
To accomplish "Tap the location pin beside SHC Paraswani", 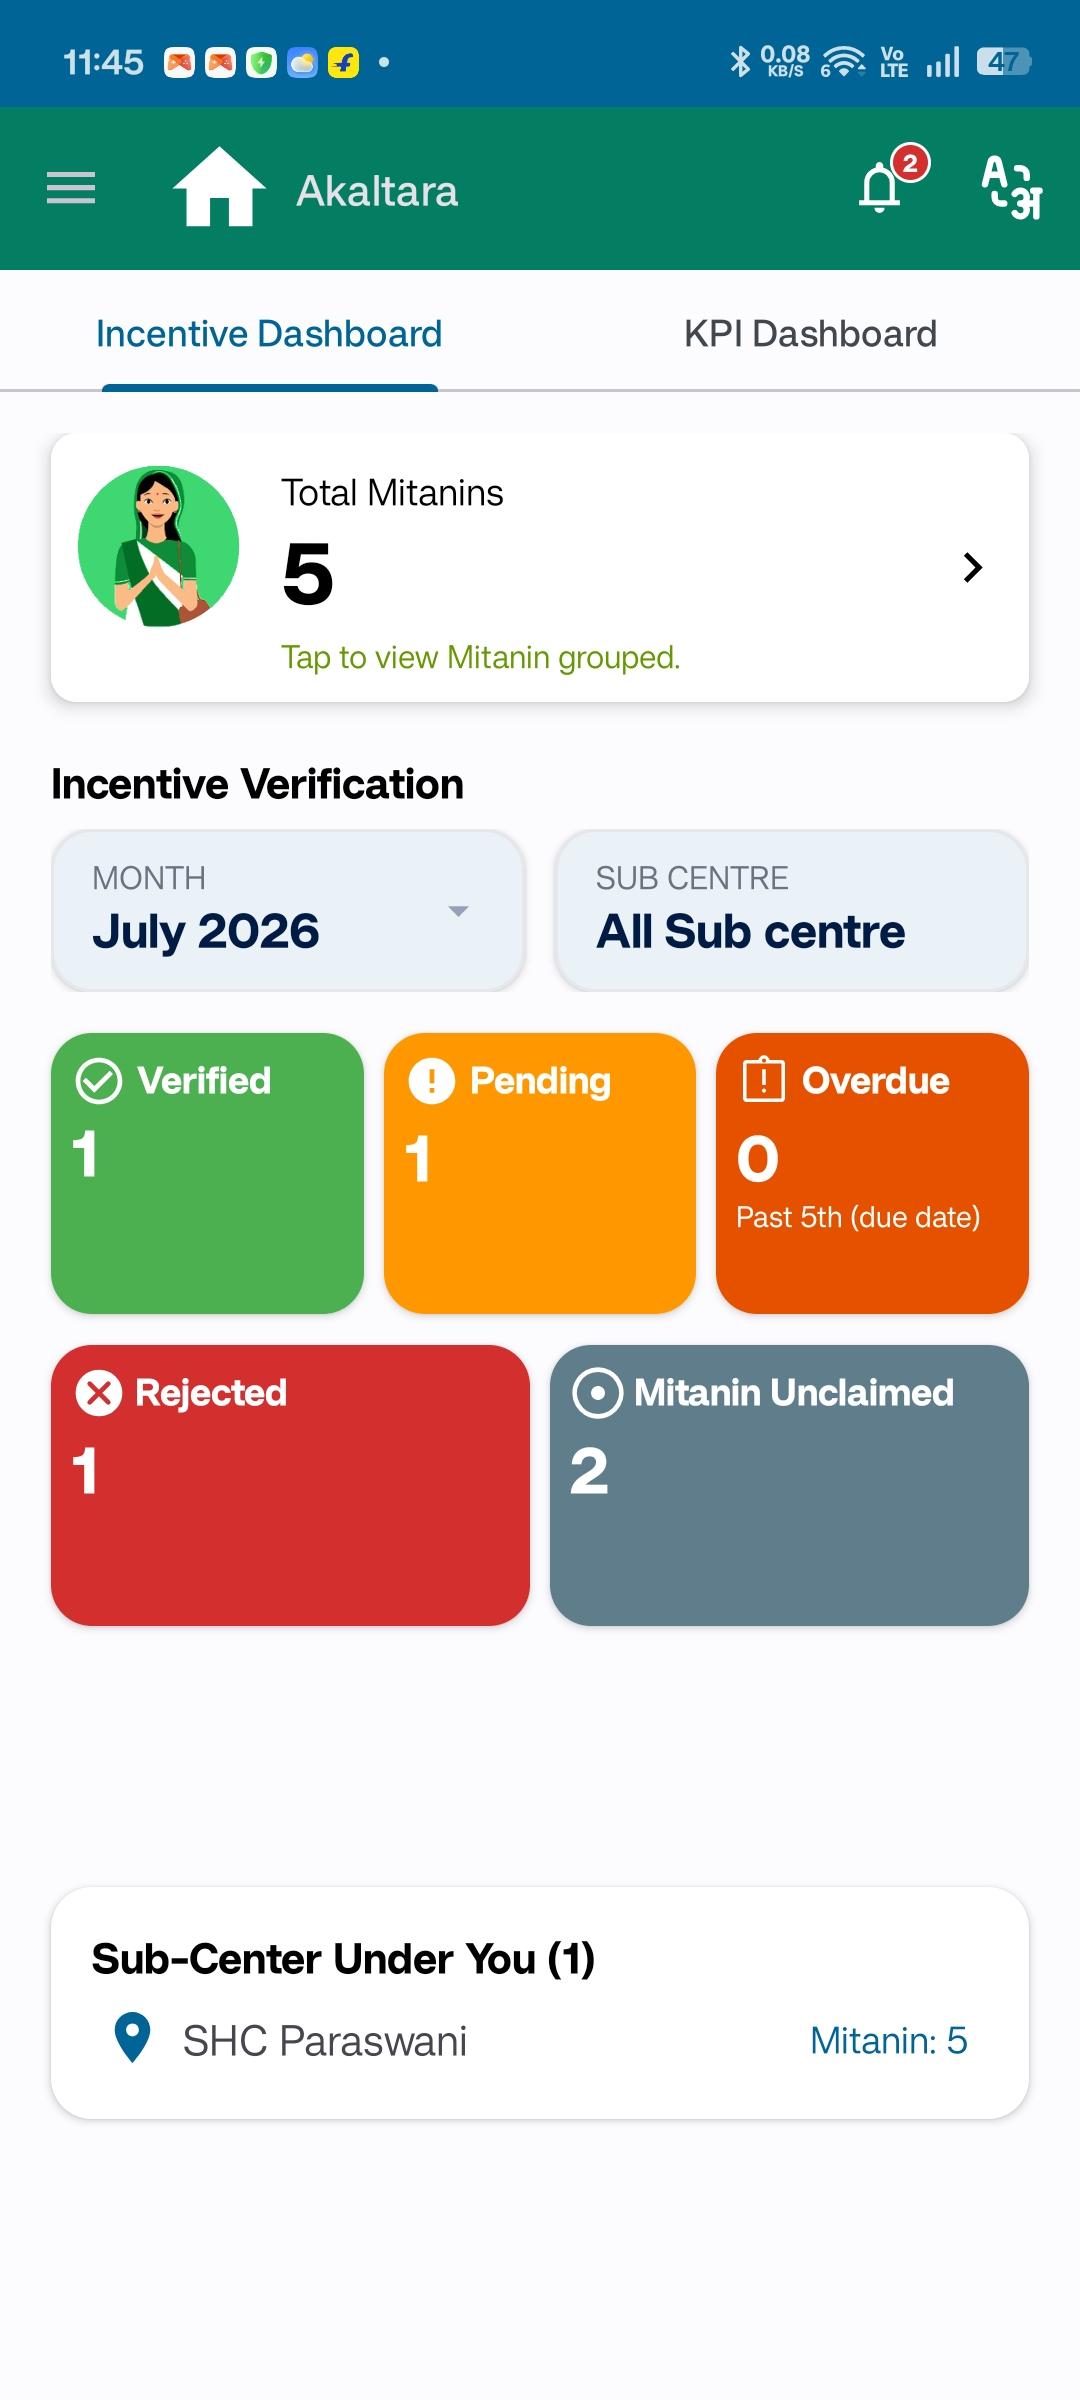I will pyautogui.click(x=132, y=2038).
